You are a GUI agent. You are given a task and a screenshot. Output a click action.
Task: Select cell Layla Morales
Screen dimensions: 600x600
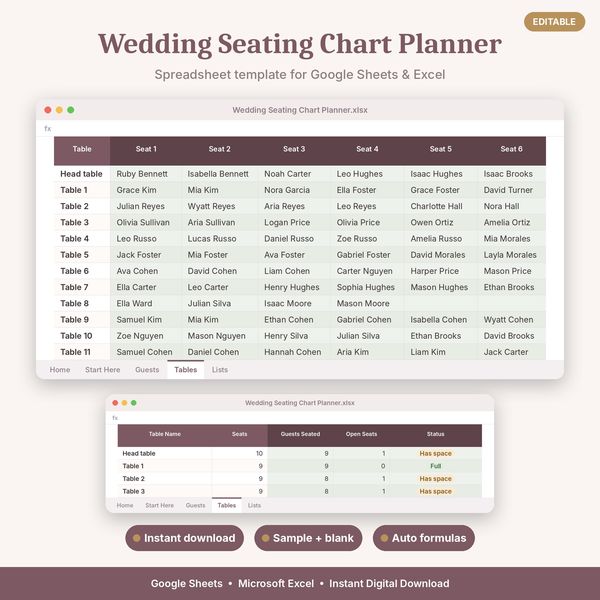coord(512,255)
